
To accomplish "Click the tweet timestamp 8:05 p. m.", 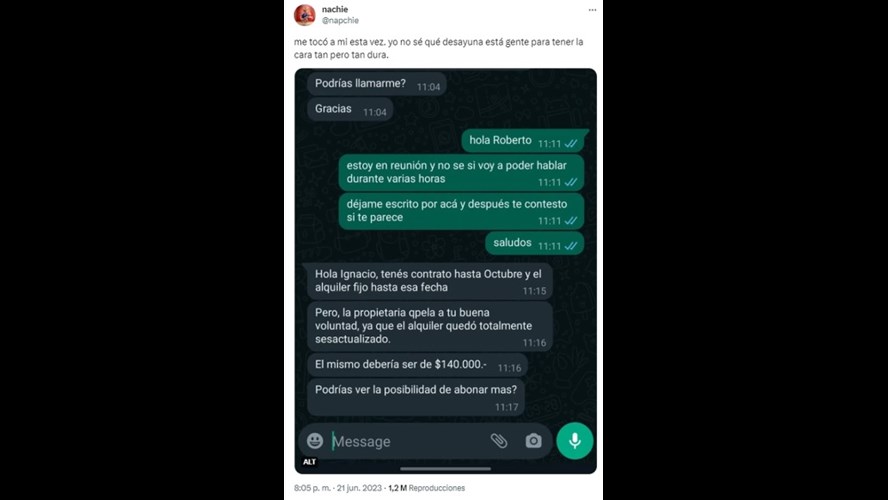I will [x=312, y=488].
